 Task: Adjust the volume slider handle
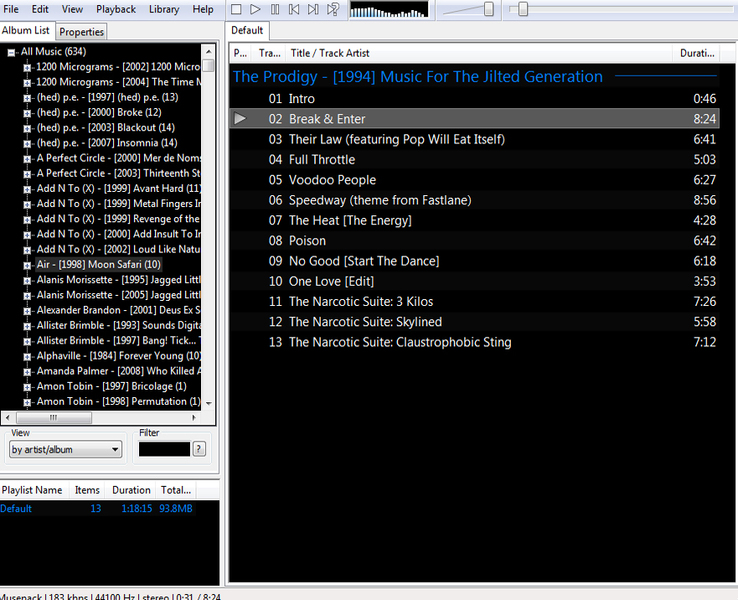point(489,9)
